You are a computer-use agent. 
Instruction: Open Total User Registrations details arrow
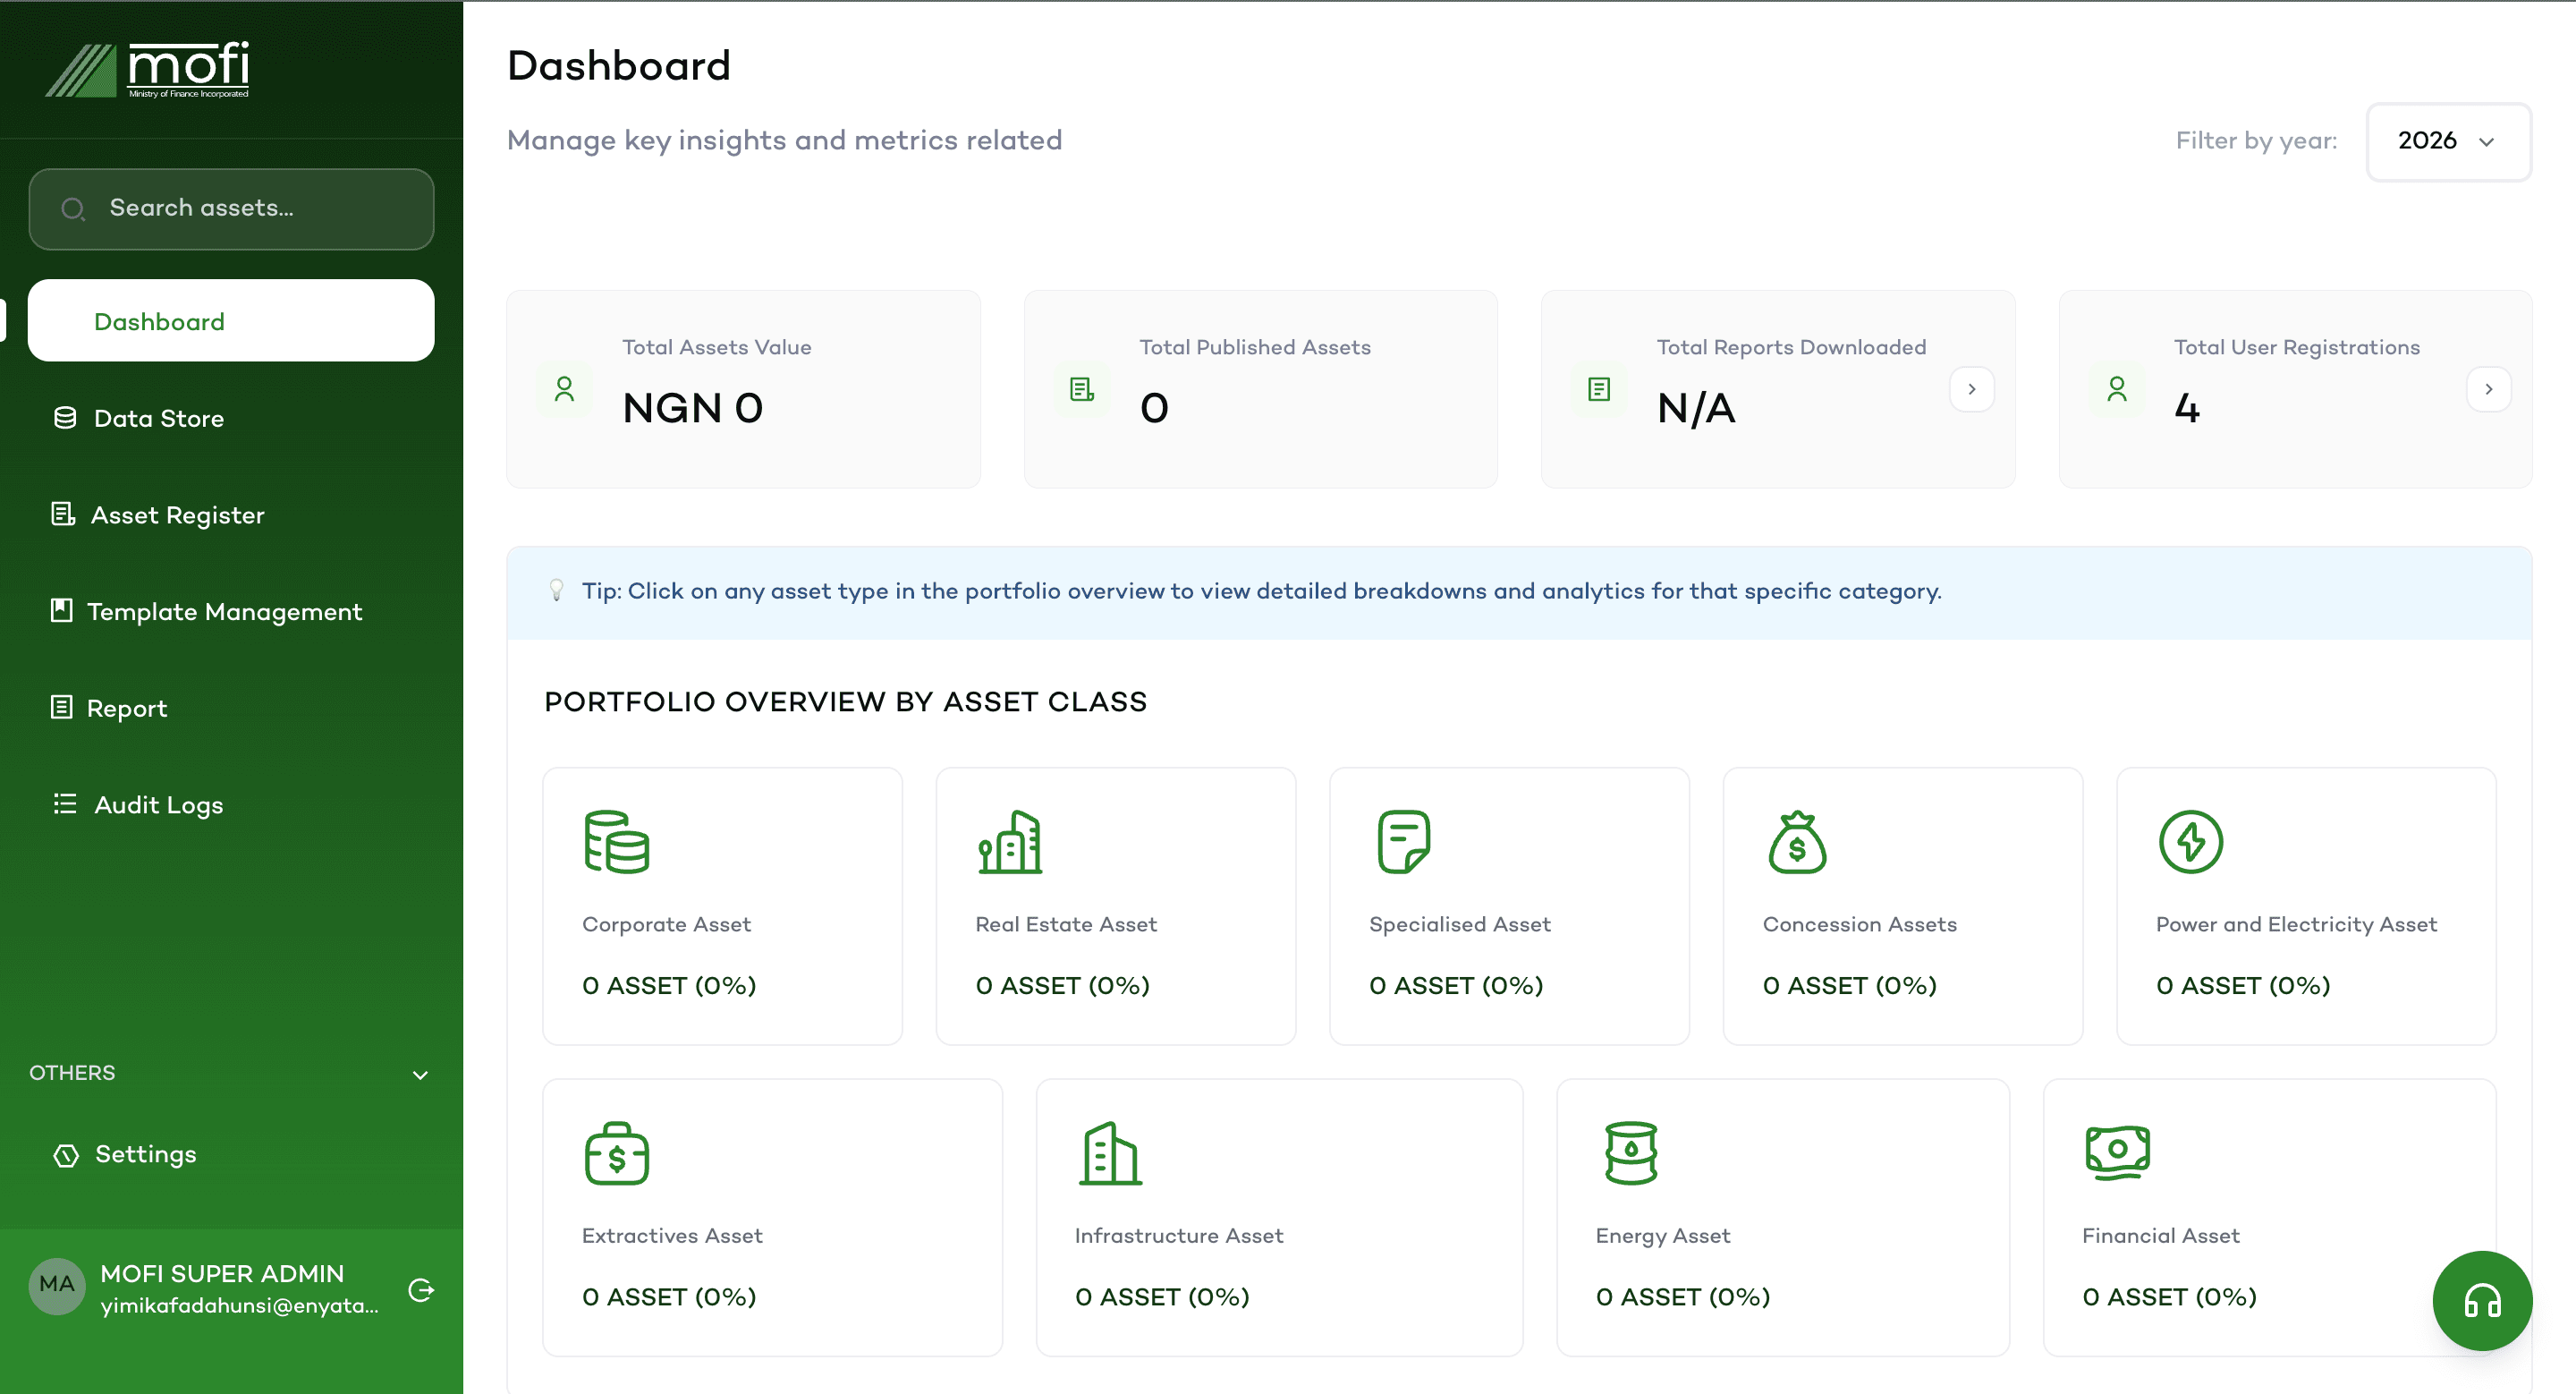pyautogui.click(x=2489, y=389)
